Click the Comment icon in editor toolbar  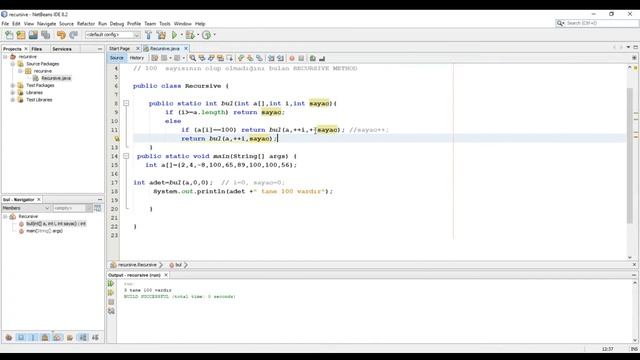click(x=313, y=58)
